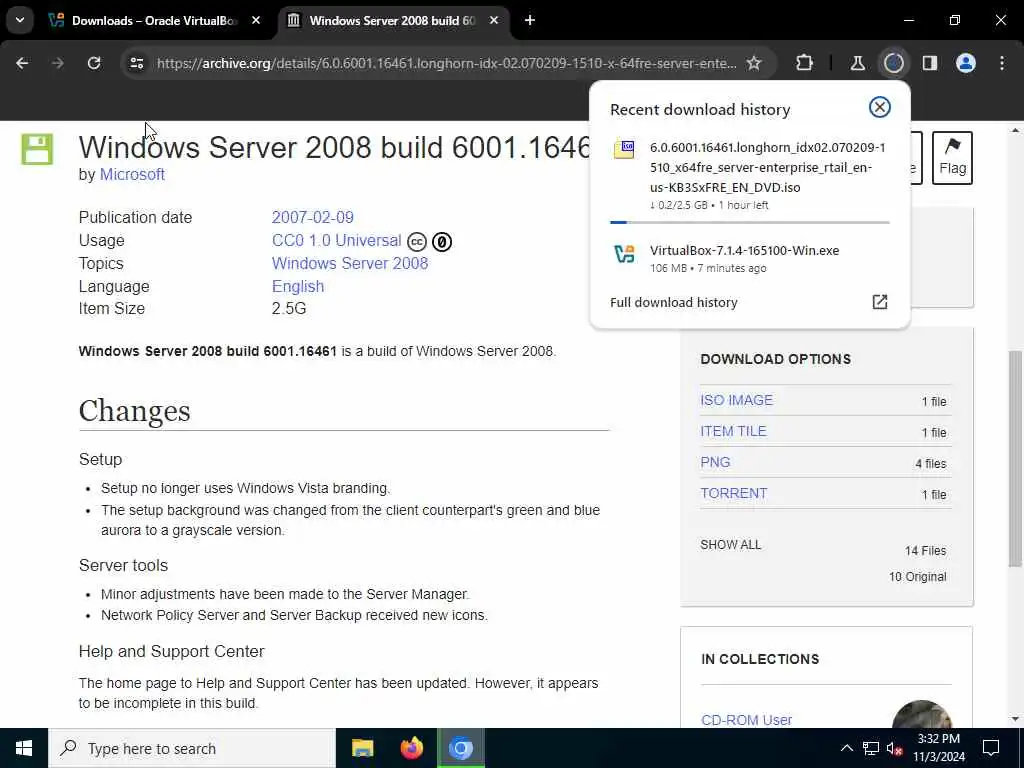Show hidden system tray icons

[846, 748]
